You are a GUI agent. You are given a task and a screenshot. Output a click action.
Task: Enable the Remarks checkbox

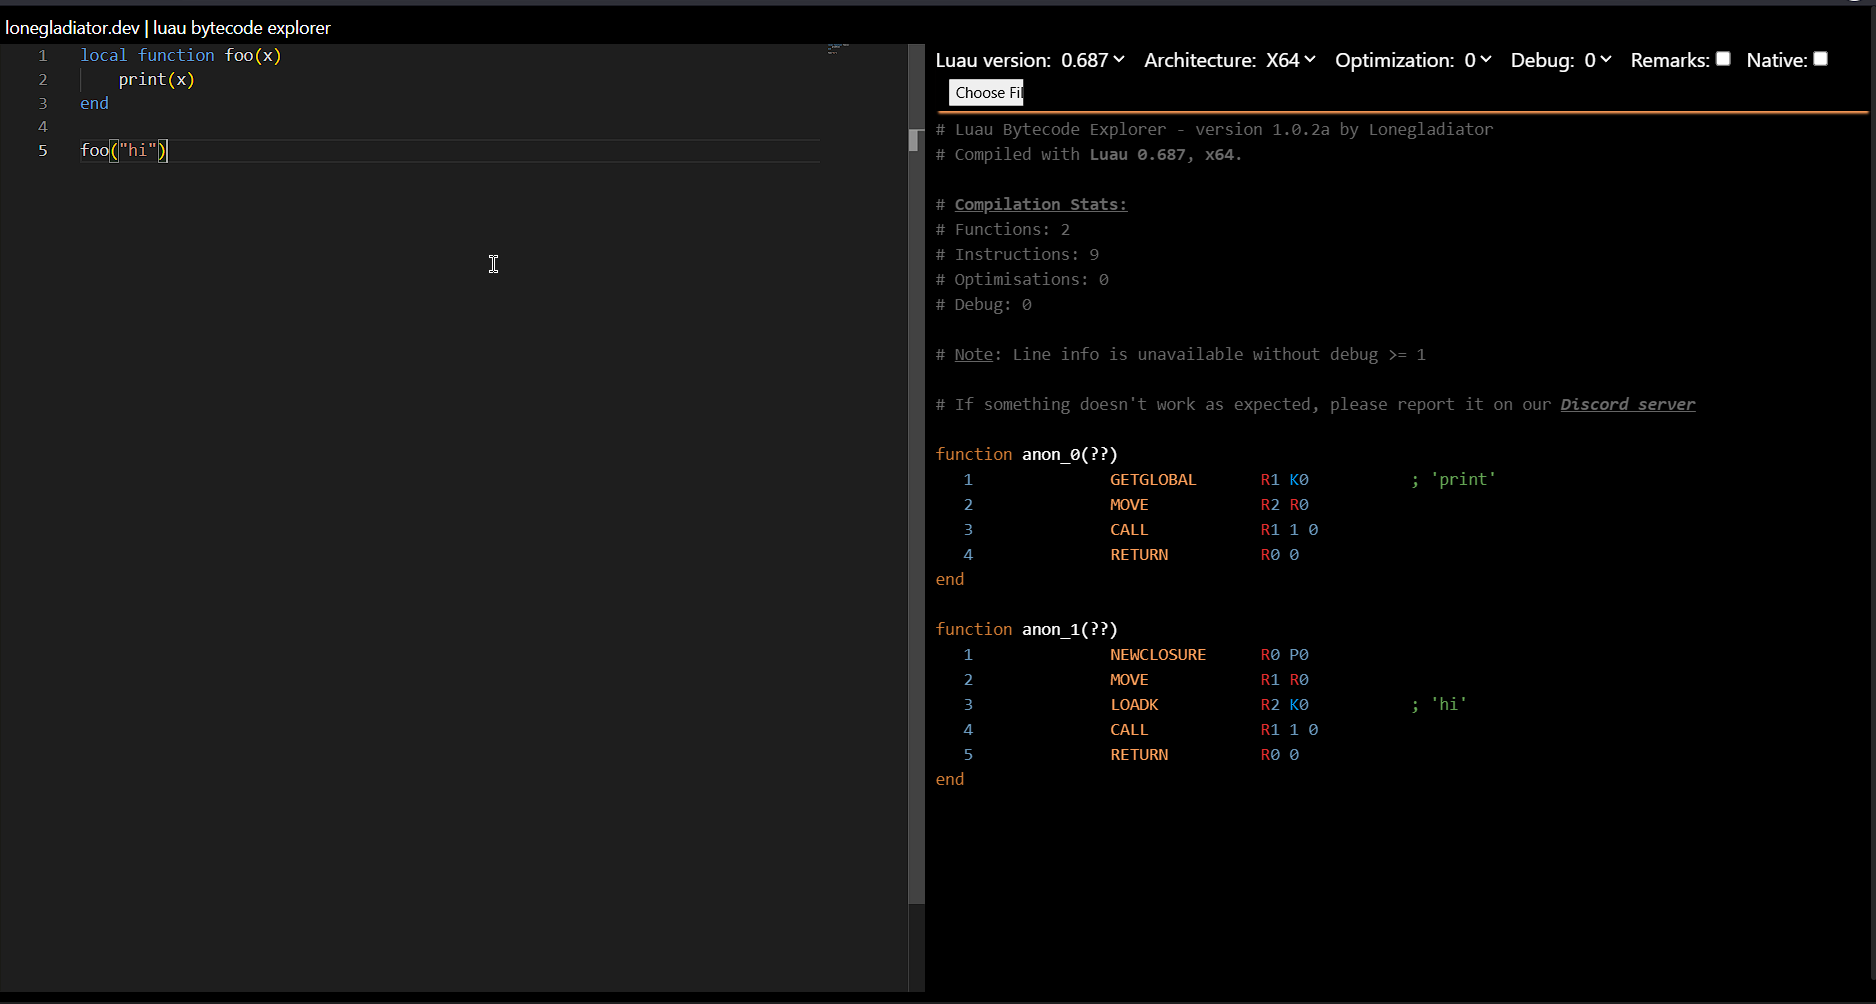1723,59
